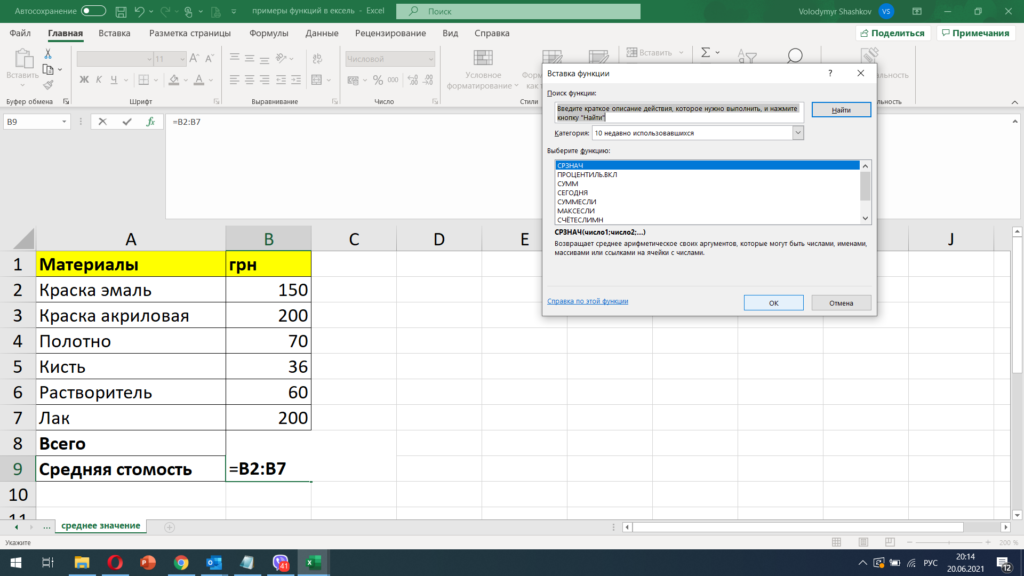Open the Вставка tab

tap(114, 33)
